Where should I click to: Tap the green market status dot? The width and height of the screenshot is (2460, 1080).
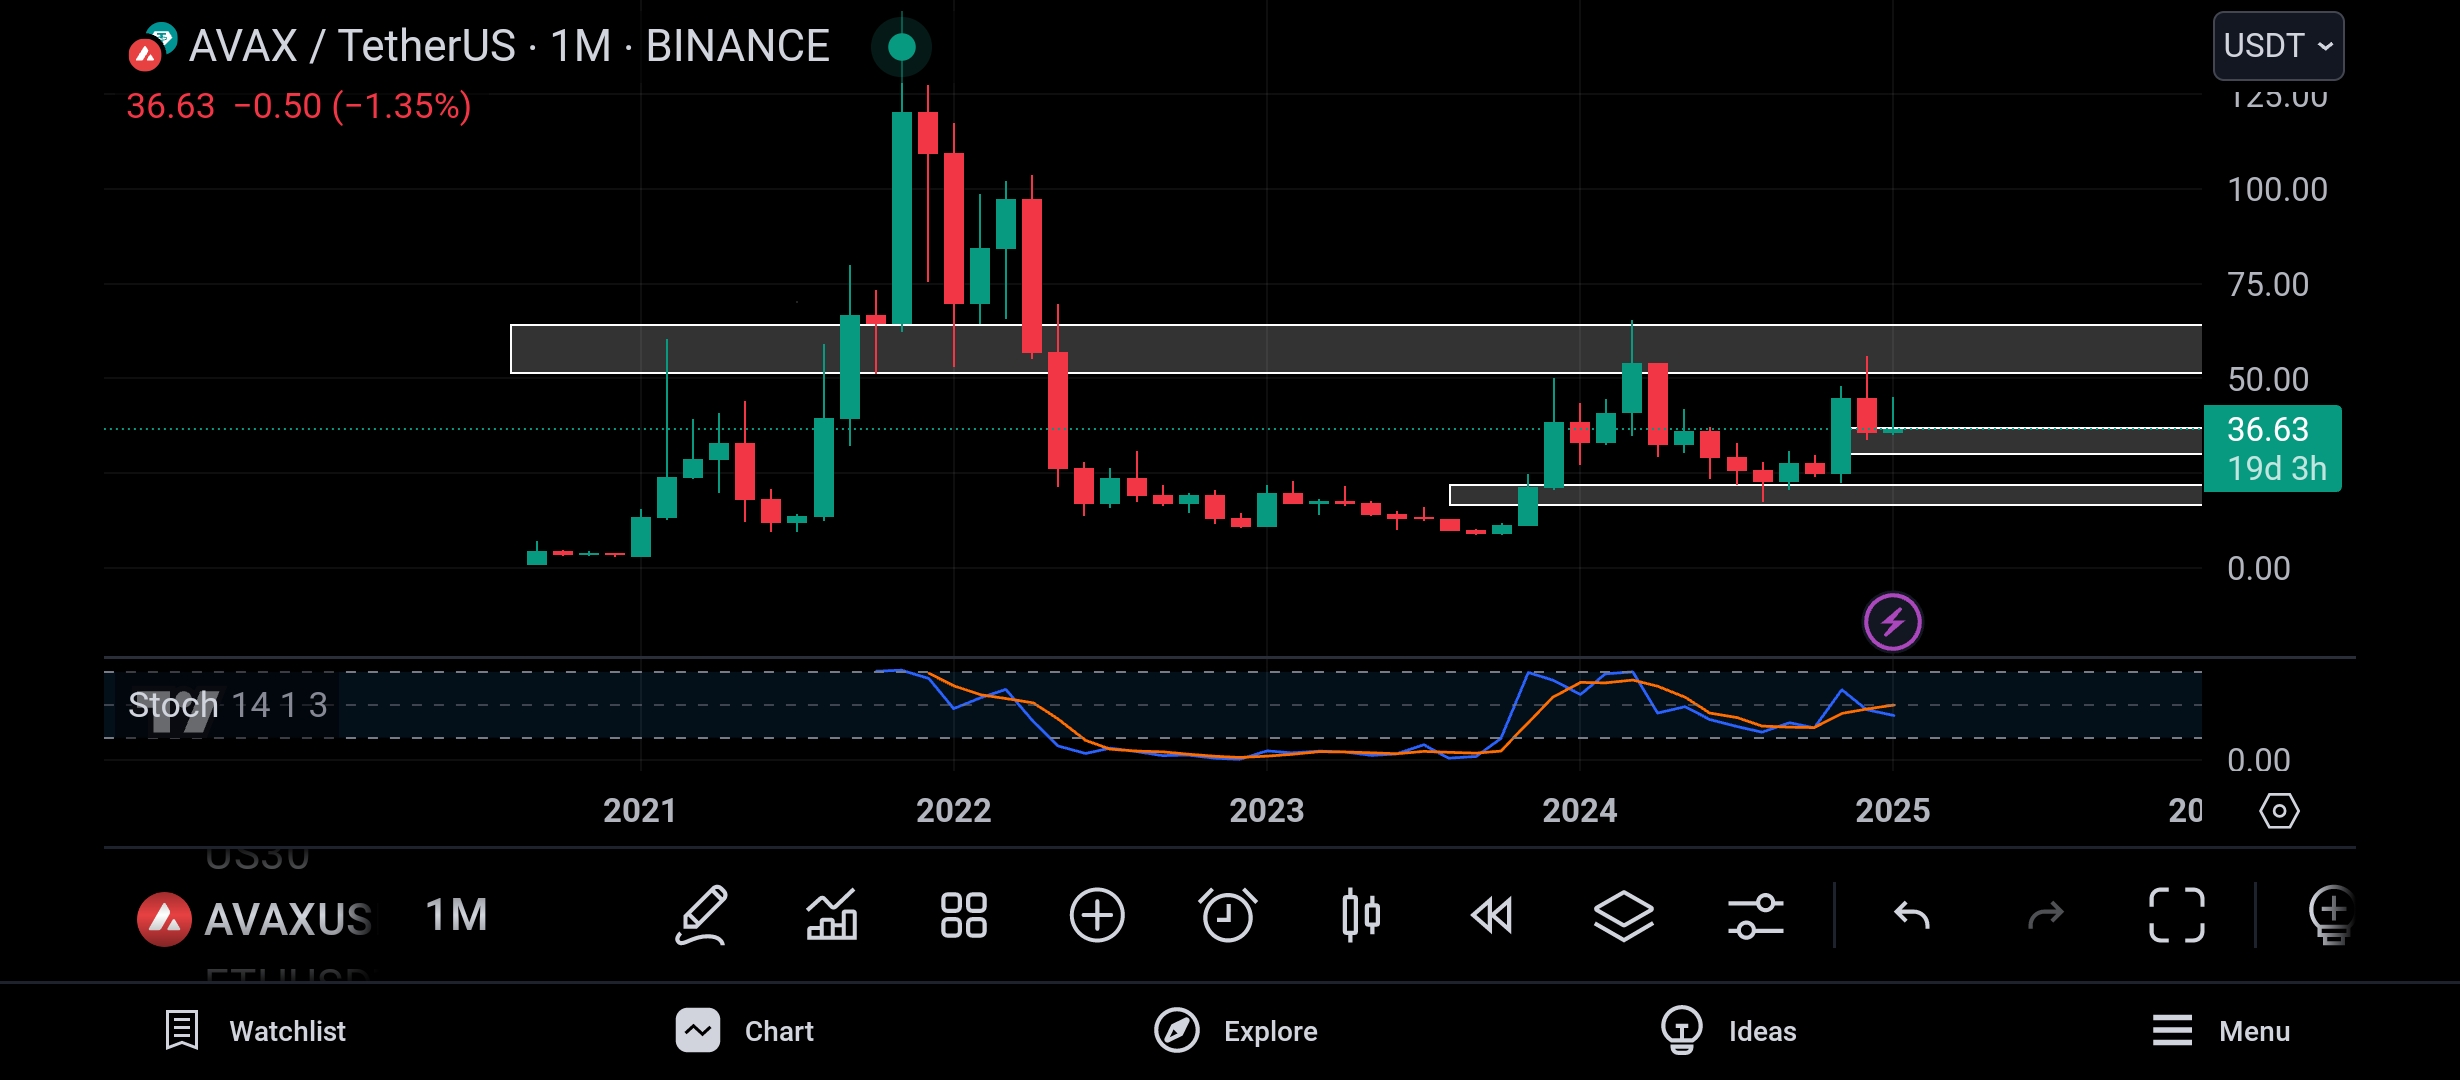[902, 46]
